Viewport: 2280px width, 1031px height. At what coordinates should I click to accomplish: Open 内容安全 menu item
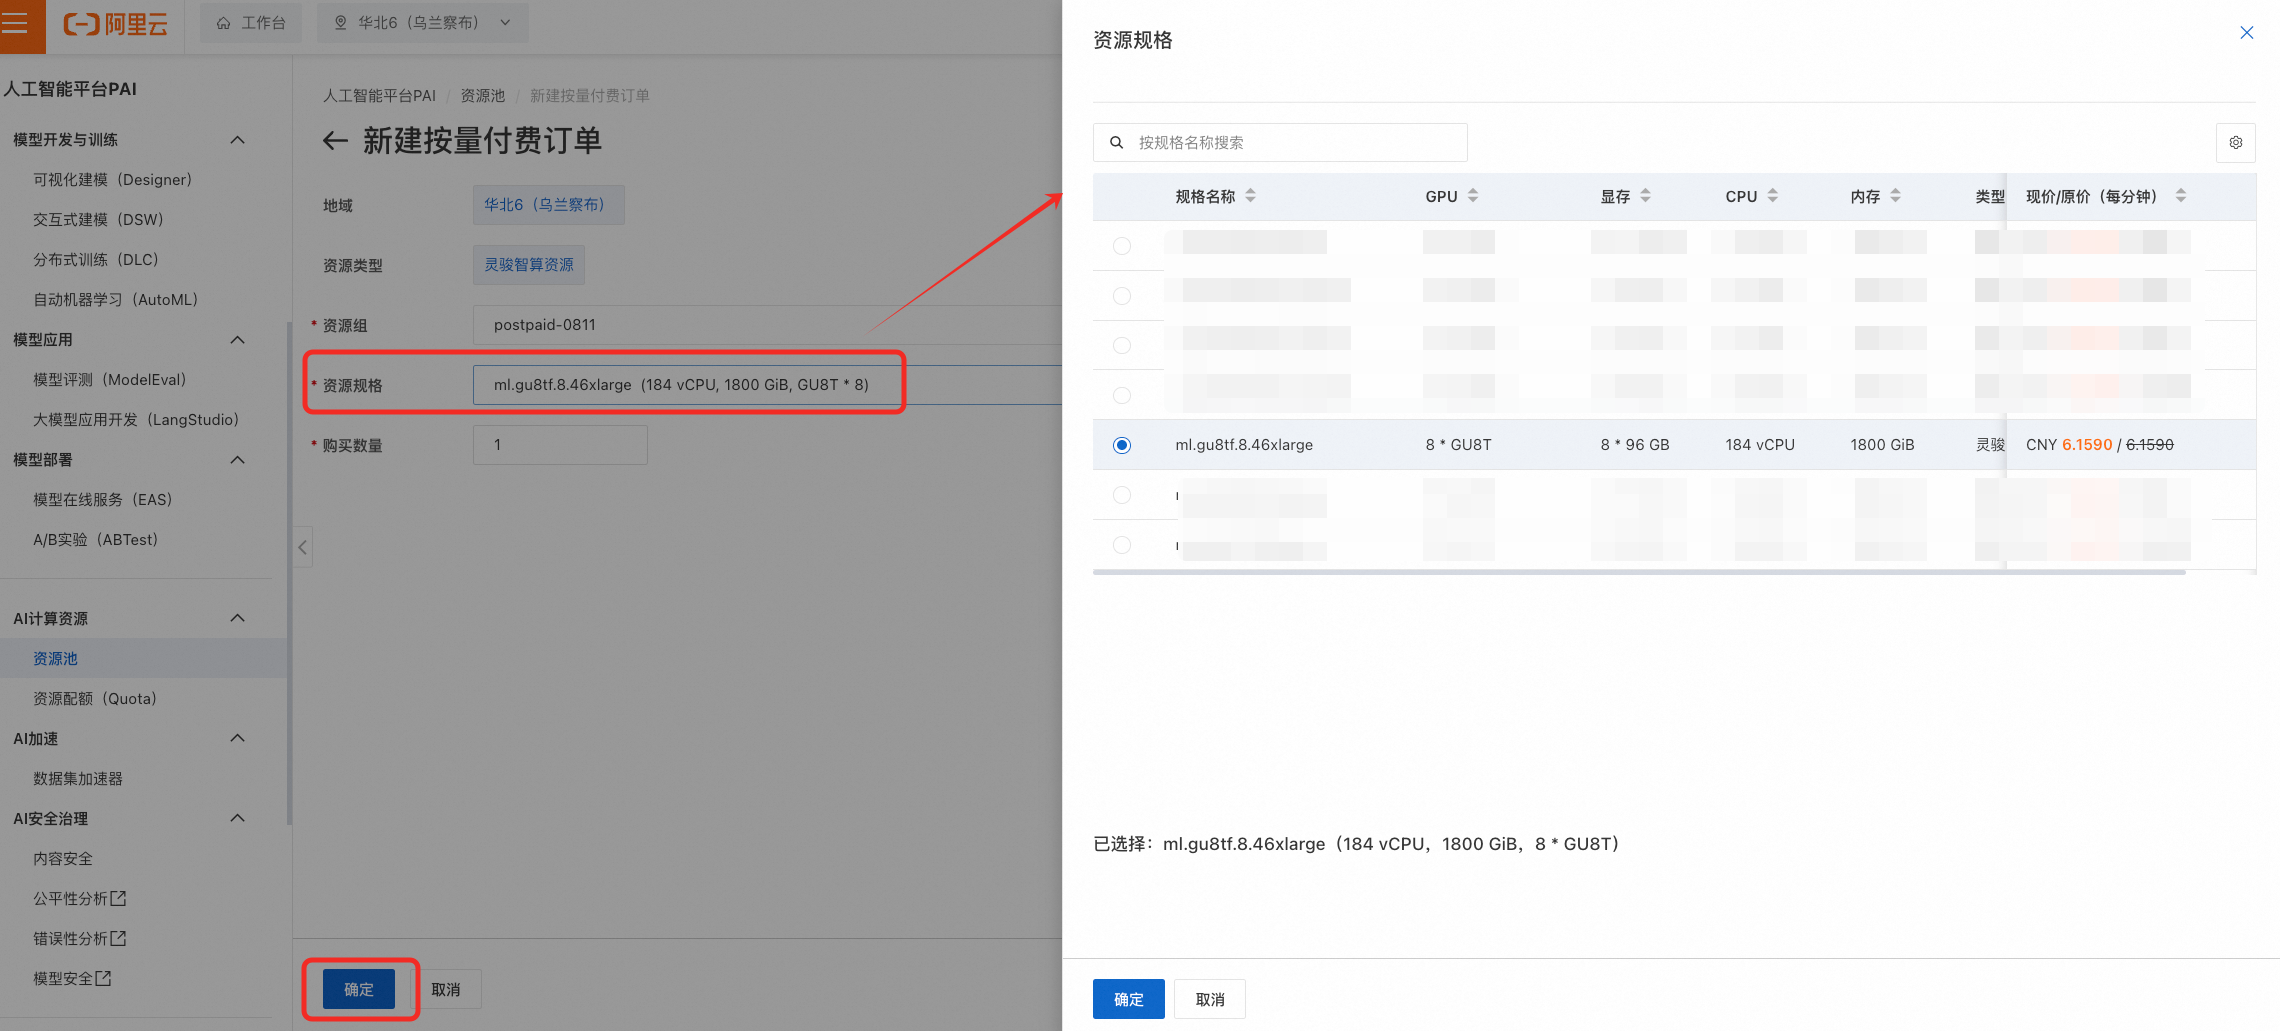coord(63,858)
